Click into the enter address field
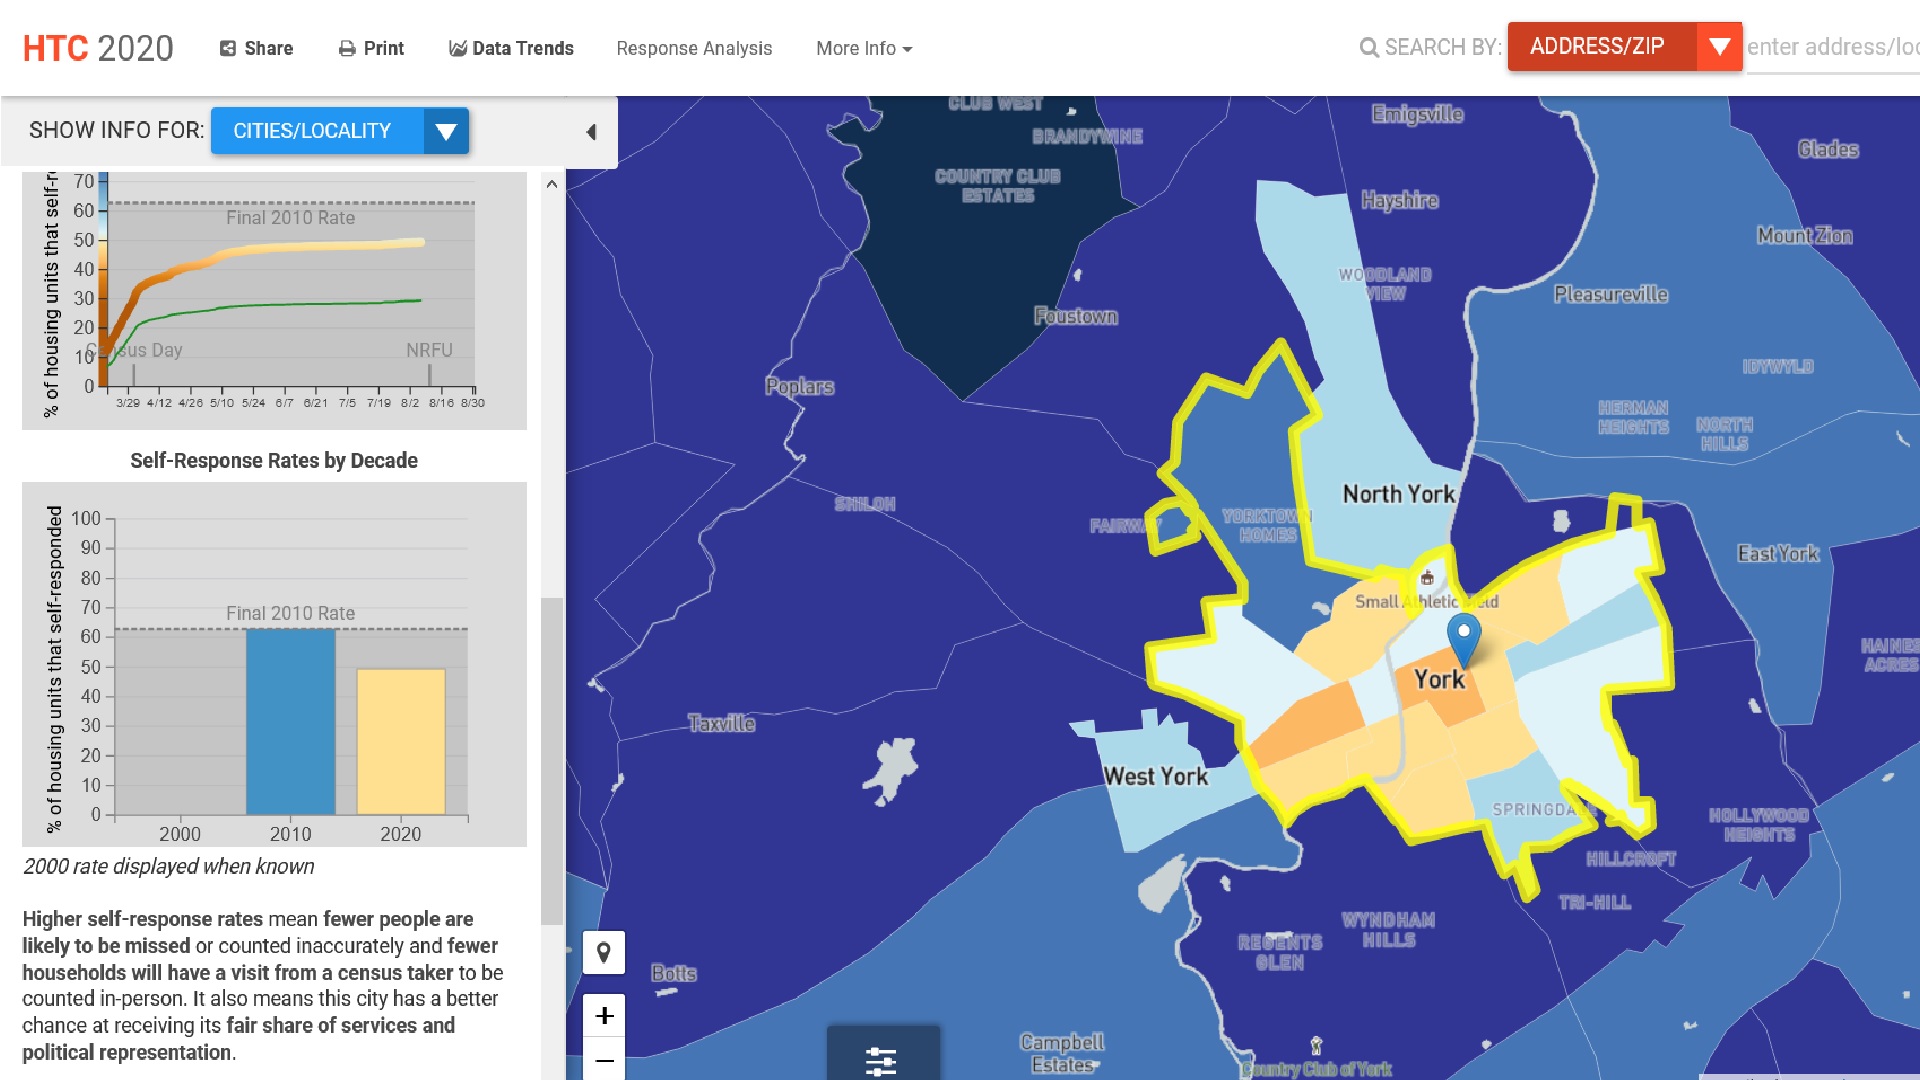 point(1831,47)
